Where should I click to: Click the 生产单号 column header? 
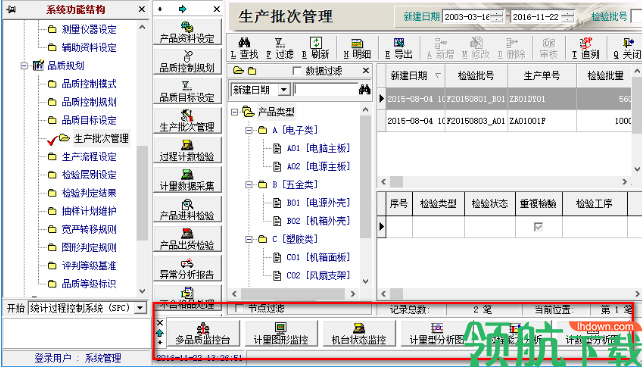point(542,76)
